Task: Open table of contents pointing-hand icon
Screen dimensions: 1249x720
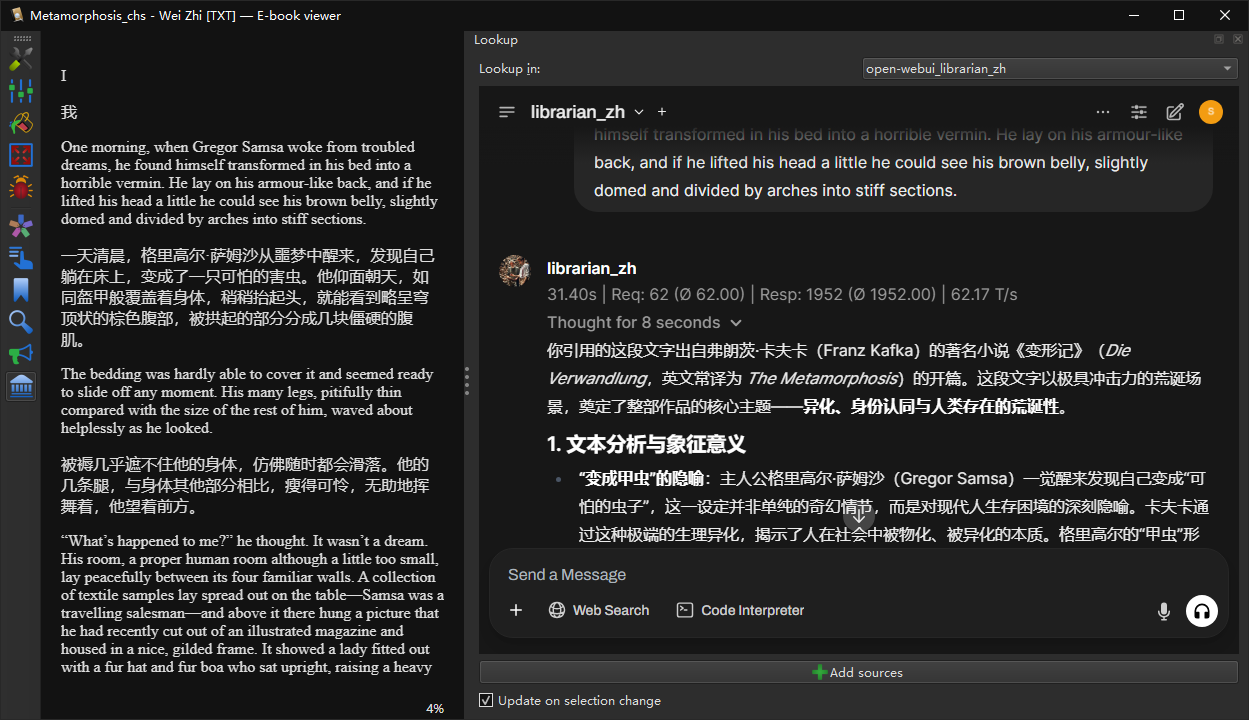Action: (x=21, y=258)
